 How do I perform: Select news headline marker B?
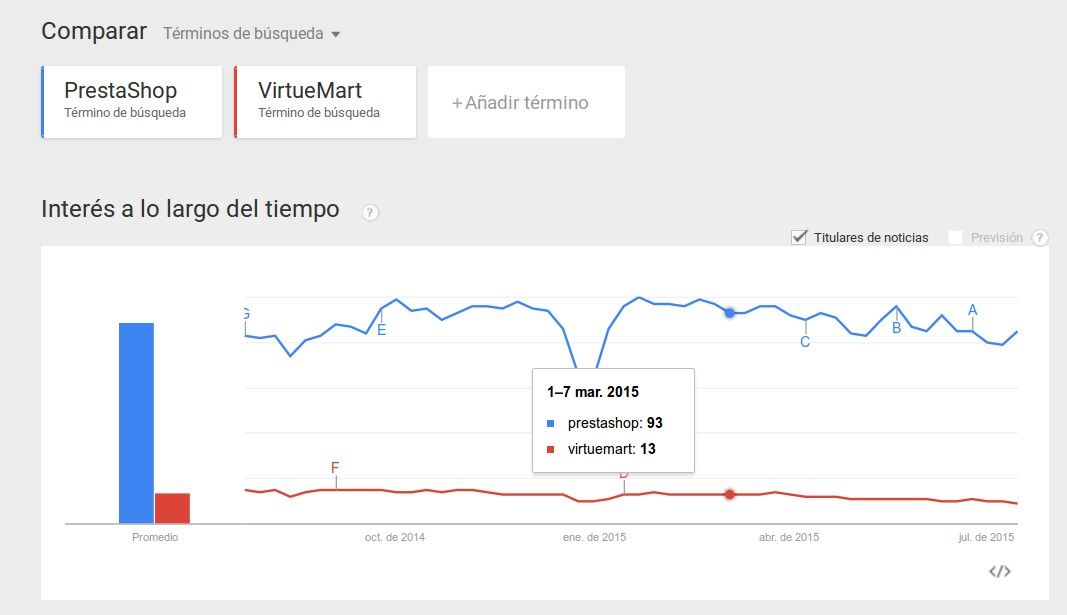click(896, 328)
